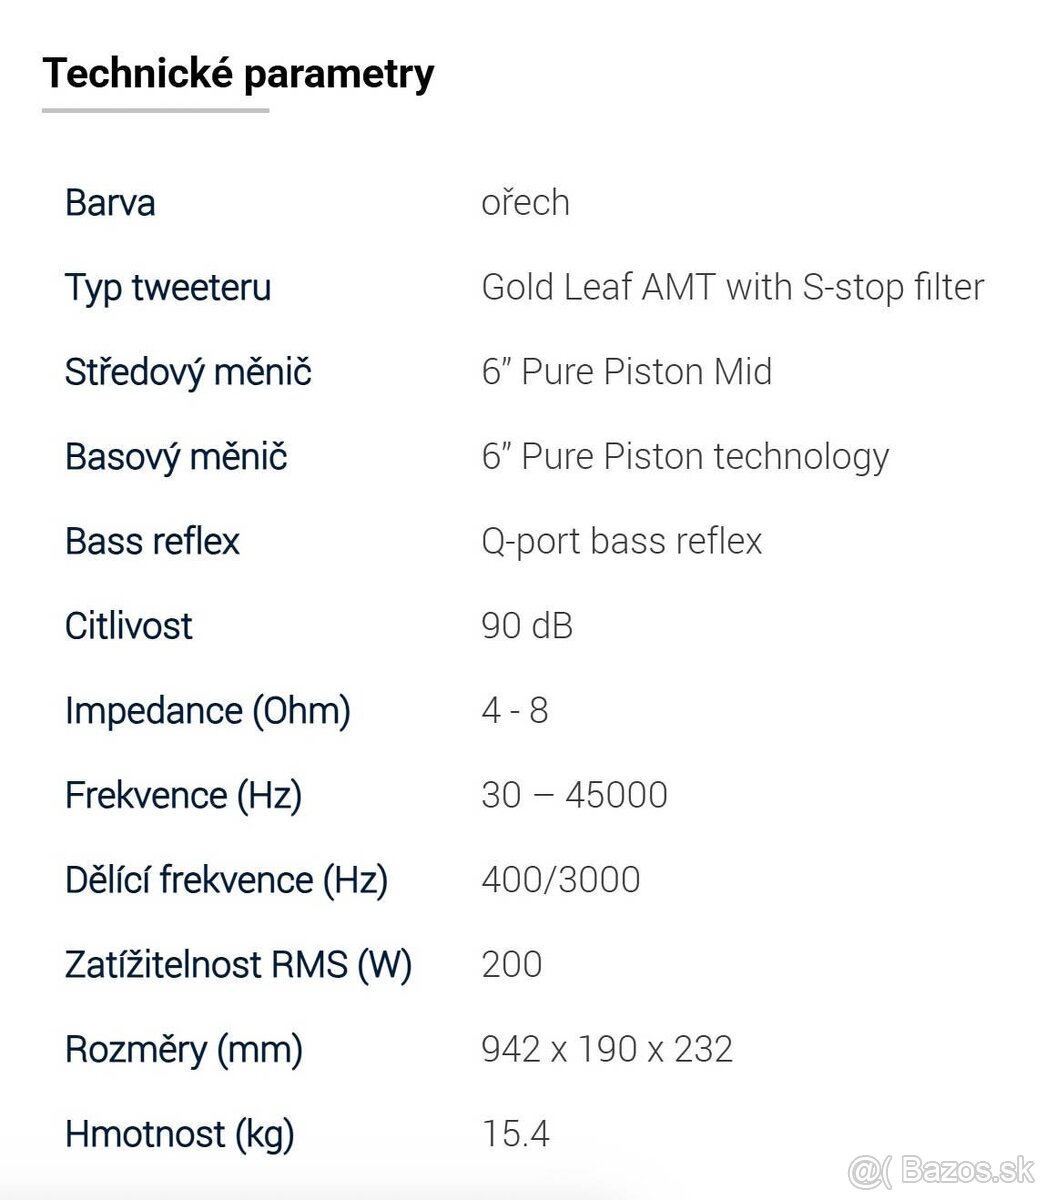Click the Bazos.sk watermark logo icon

[870, 1169]
